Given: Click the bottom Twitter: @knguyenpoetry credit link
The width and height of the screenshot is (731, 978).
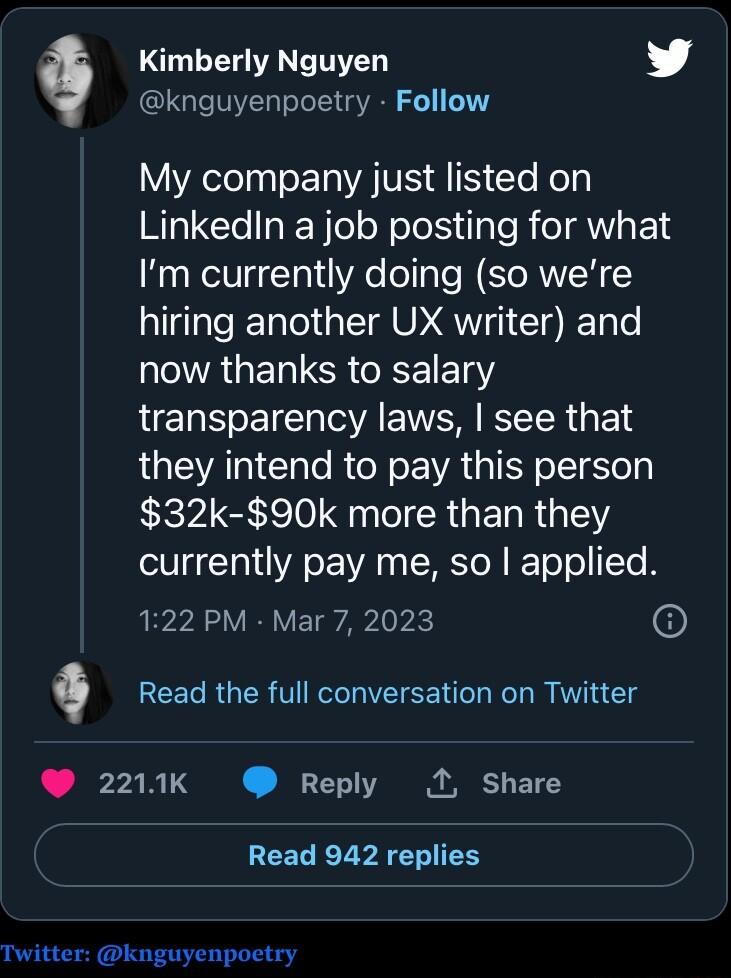Looking at the screenshot, I should pyautogui.click(x=148, y=954).
